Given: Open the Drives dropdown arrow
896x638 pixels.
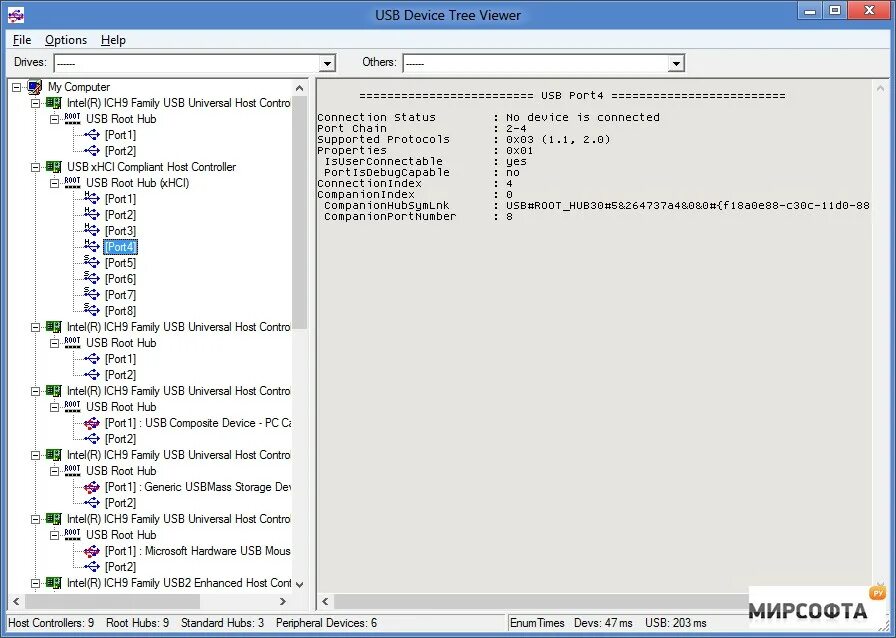Looking at the screenshot, I should 327,63.
